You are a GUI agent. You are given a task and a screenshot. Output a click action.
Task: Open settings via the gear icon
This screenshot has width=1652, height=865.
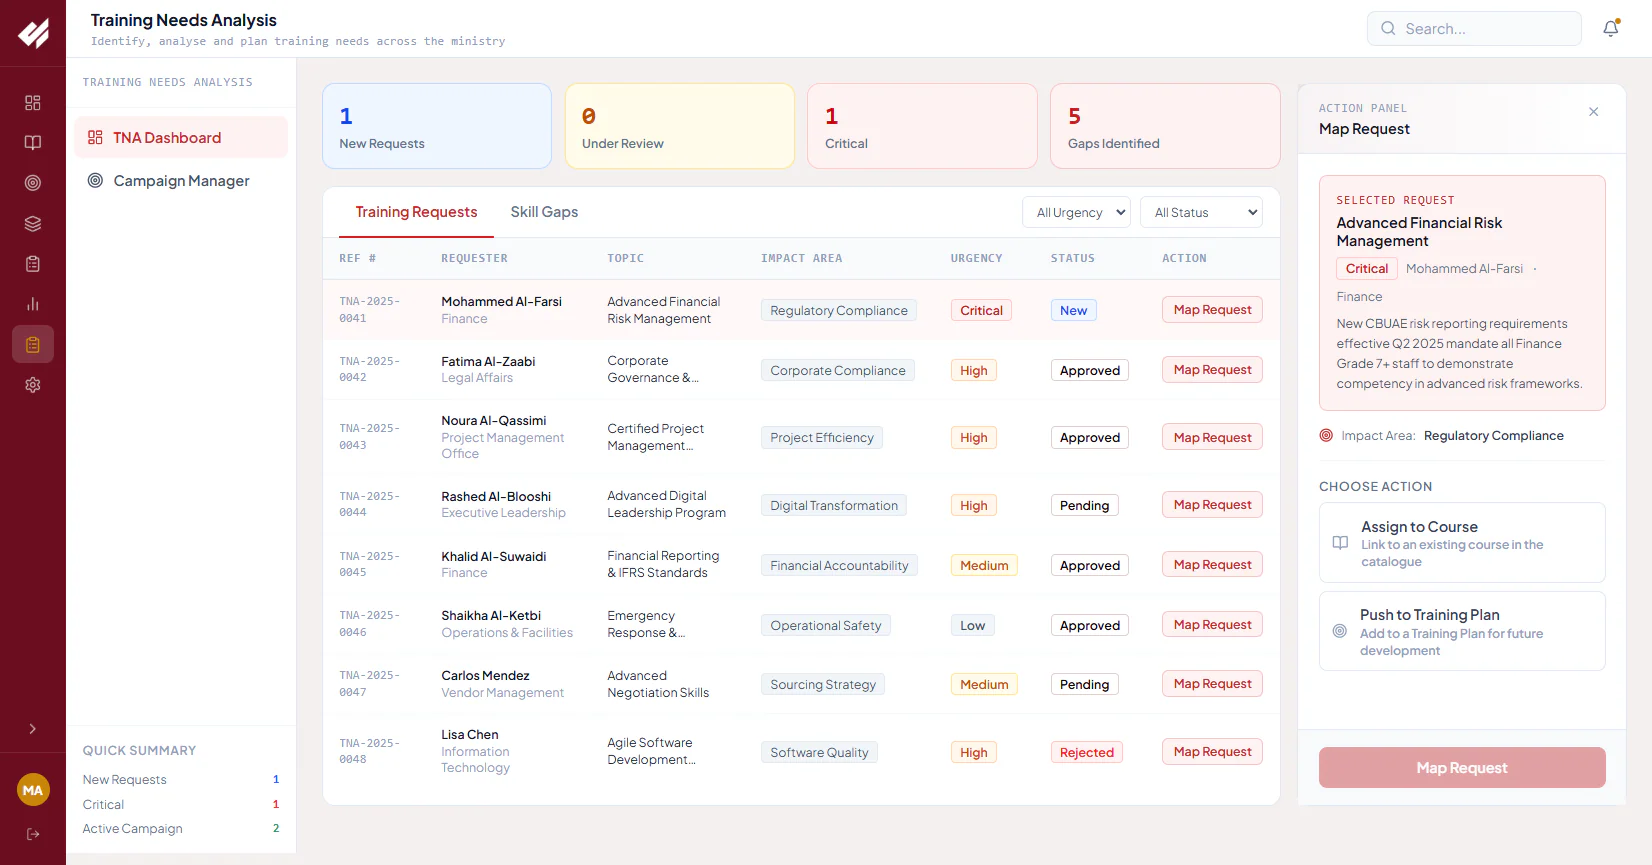tap(33, 385)
